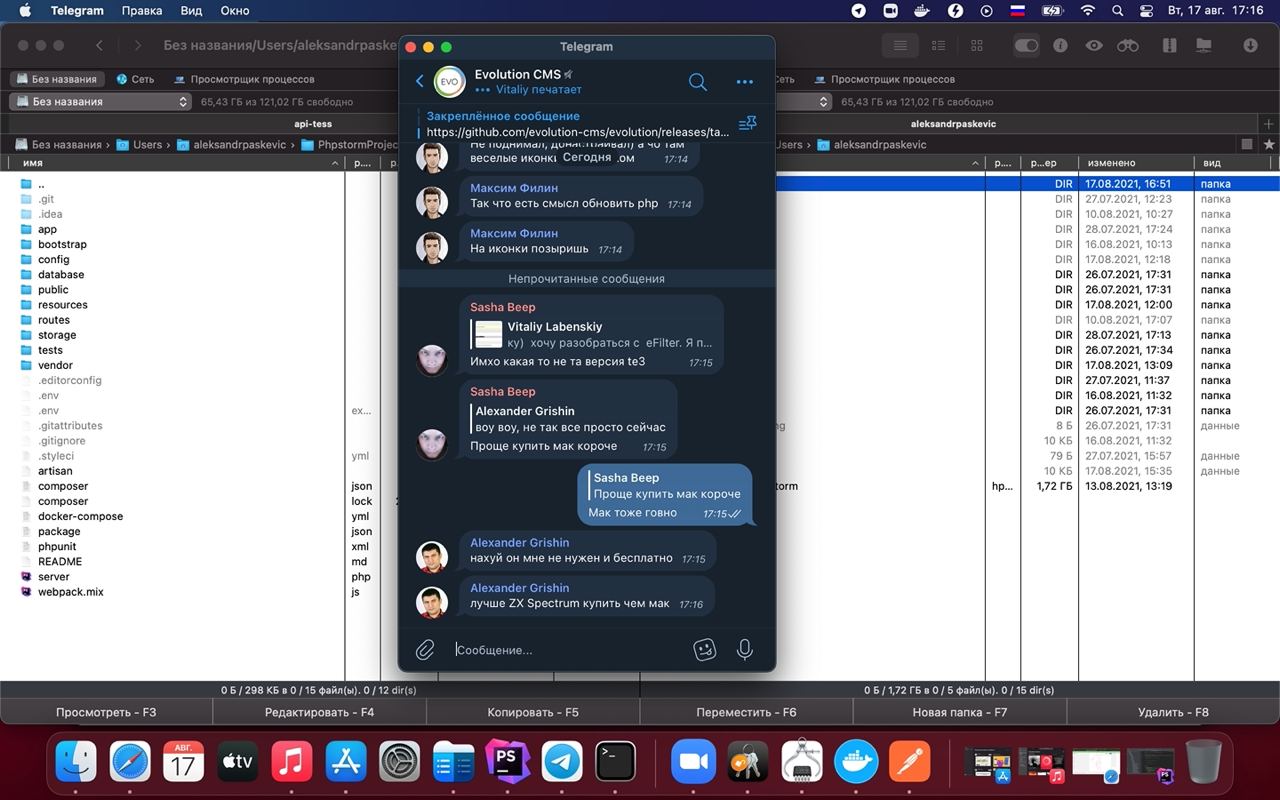Add current folder to favorites star

click(1269, 145)
